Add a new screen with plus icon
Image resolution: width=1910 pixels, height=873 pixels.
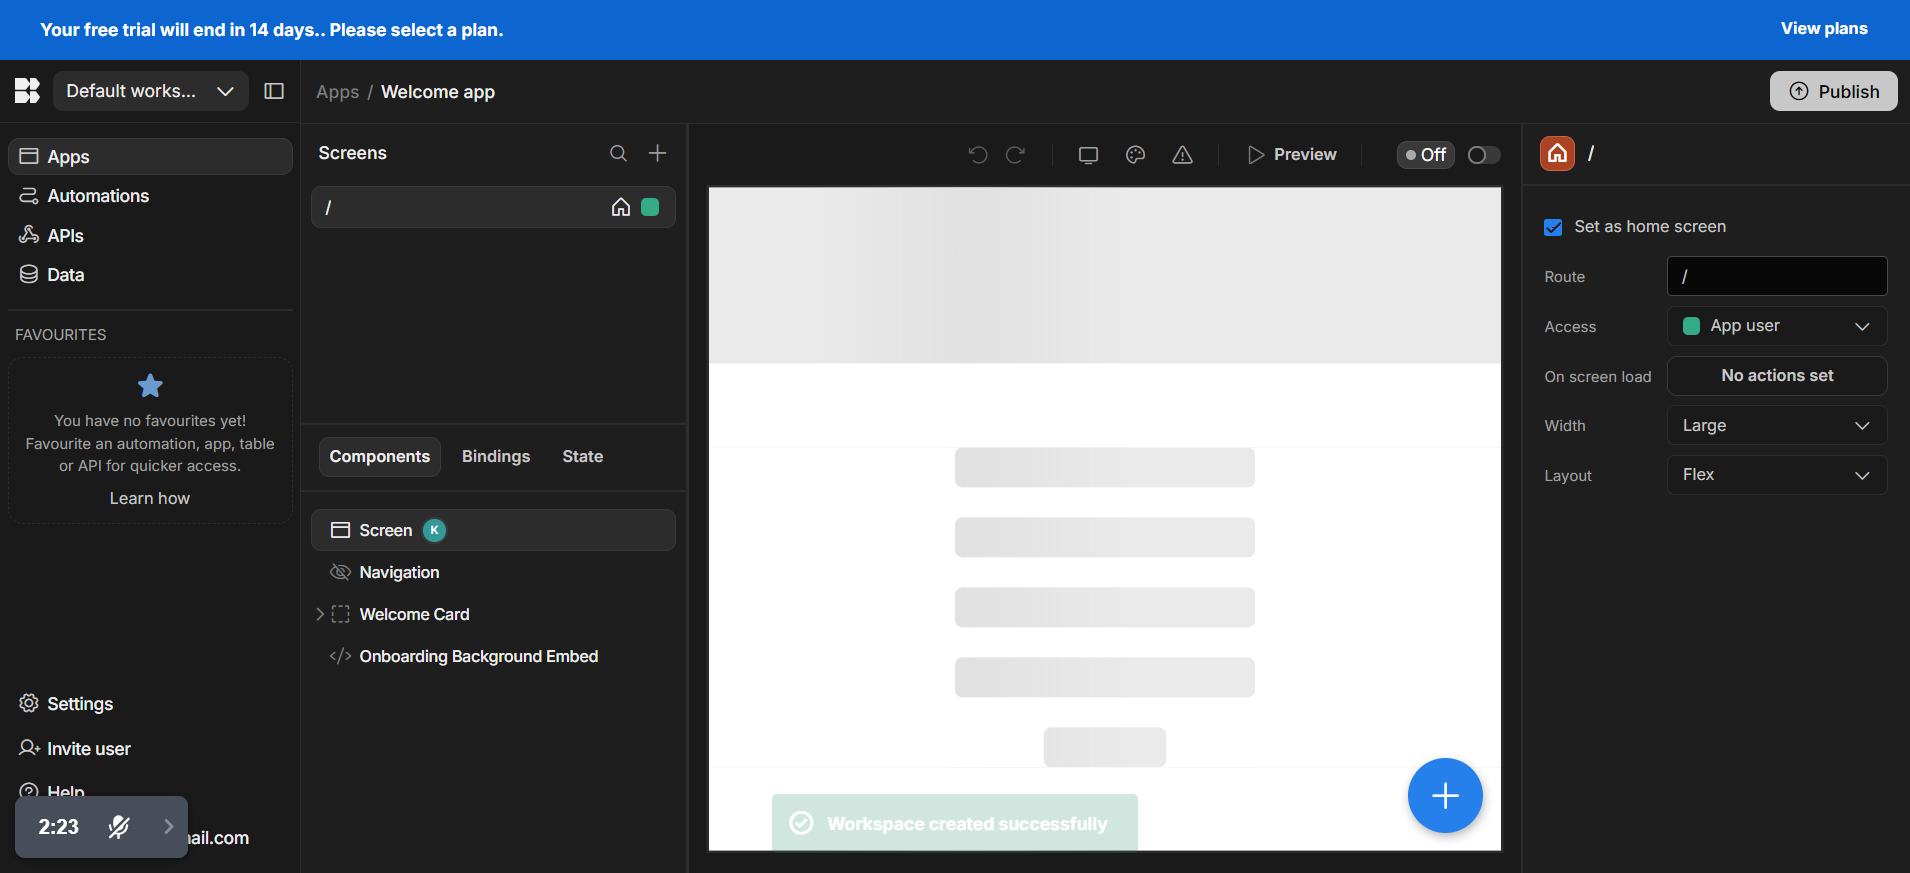click(657, 153)
